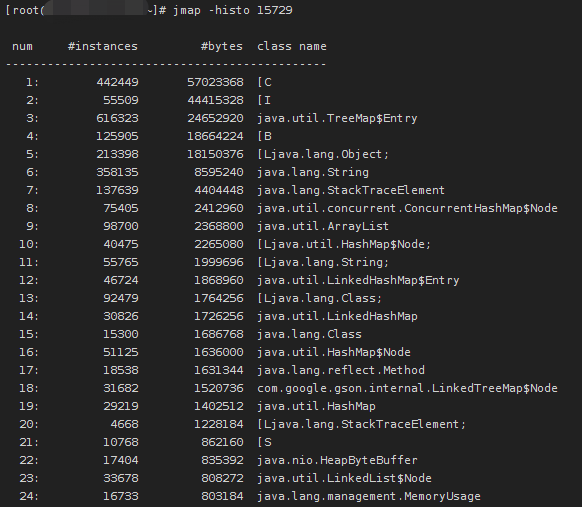This screenshot has height=507, width=582.
Task: Click the class name '[S'
Action: (x=264, y=442)
